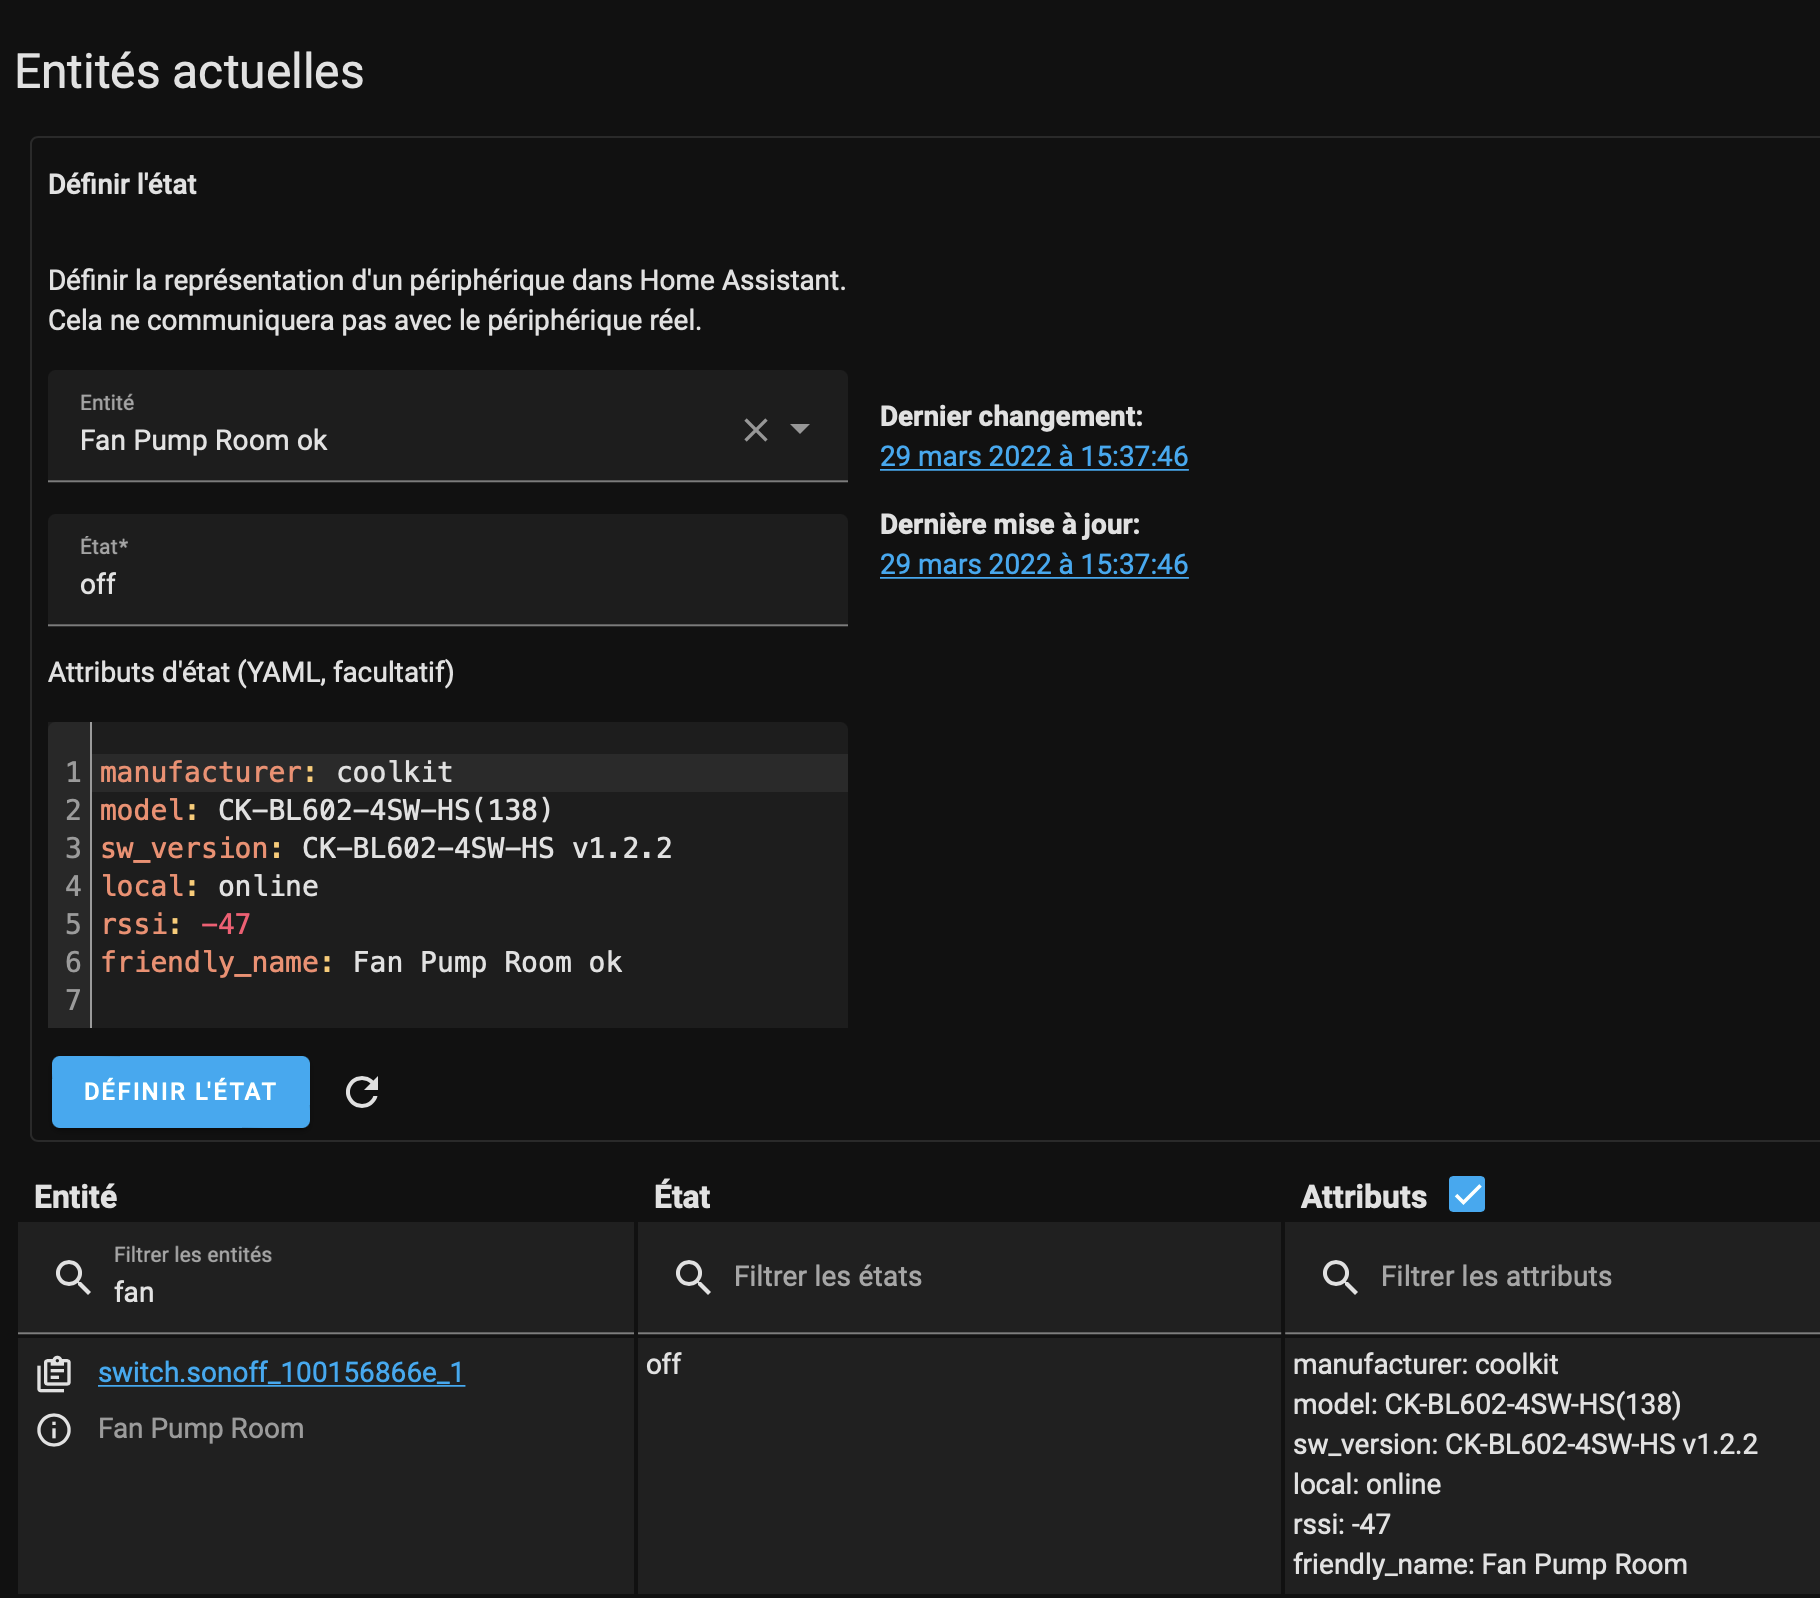1820x1598 pixels.
Task: Expand the Entité dropdown arrow
Action: (800, 429)
